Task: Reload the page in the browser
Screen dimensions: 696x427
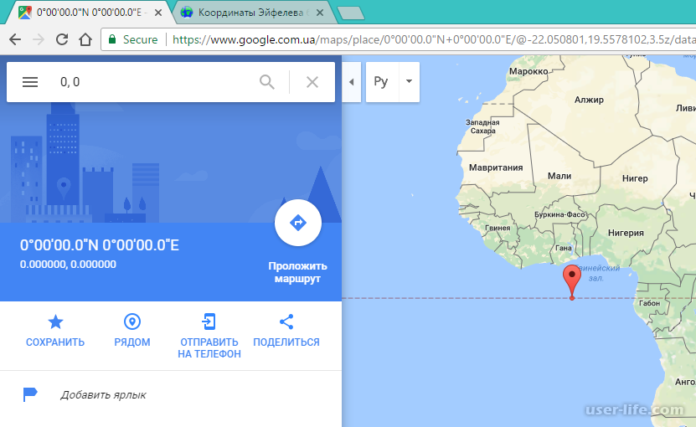Action: [62, 40]
